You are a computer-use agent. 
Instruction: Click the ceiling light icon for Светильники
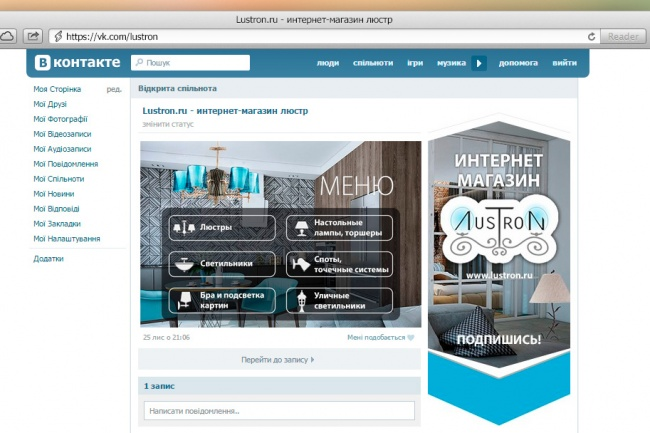coord(184,264)
